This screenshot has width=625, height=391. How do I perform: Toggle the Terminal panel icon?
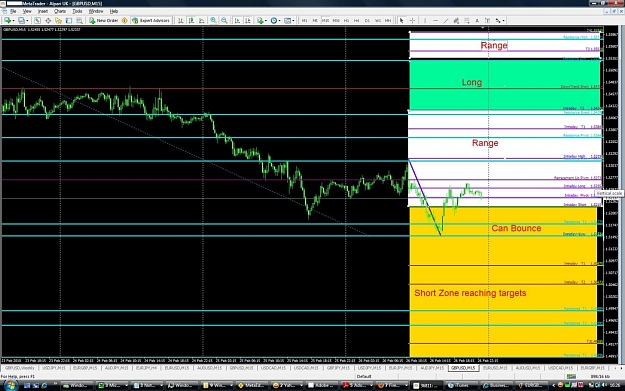(x=69, y=20)
